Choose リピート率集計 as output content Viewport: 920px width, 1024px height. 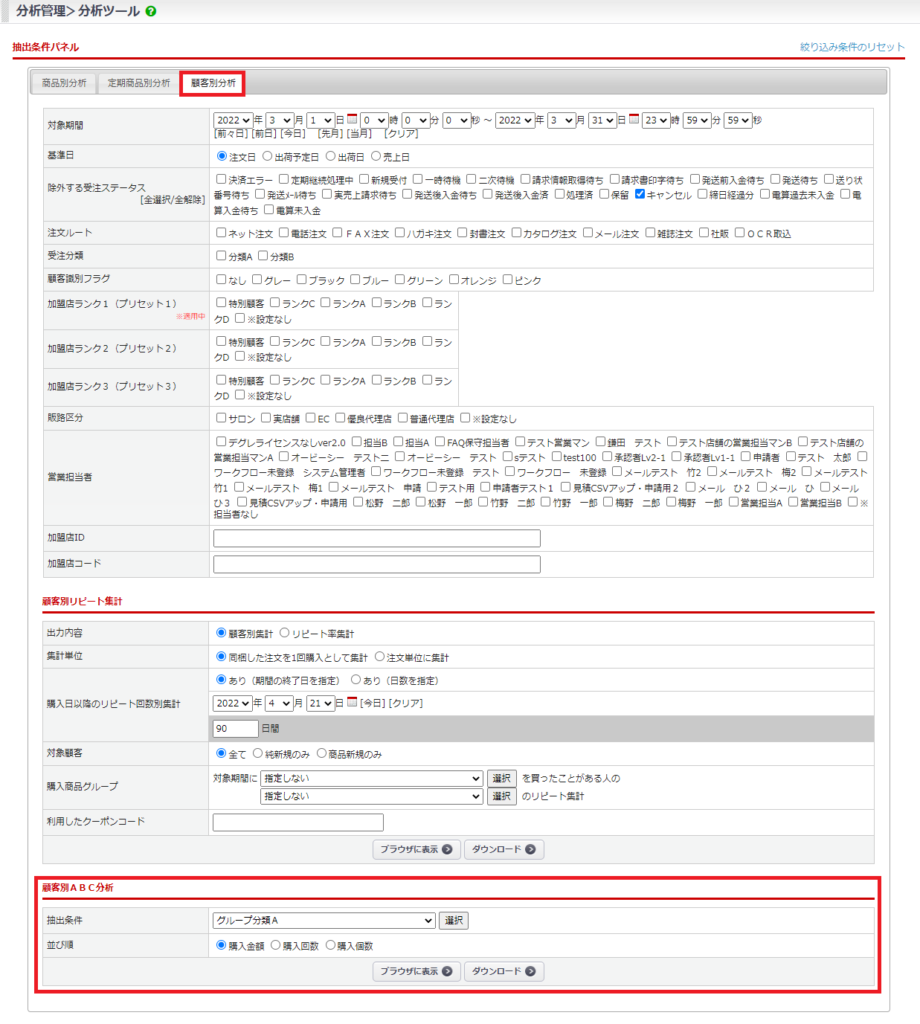coord(285,633)
